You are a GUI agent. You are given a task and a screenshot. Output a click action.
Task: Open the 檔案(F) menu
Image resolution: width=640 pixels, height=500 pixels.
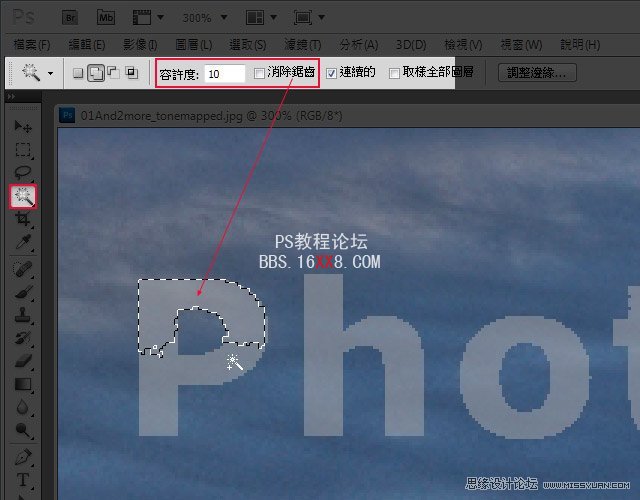click(31, 44)
